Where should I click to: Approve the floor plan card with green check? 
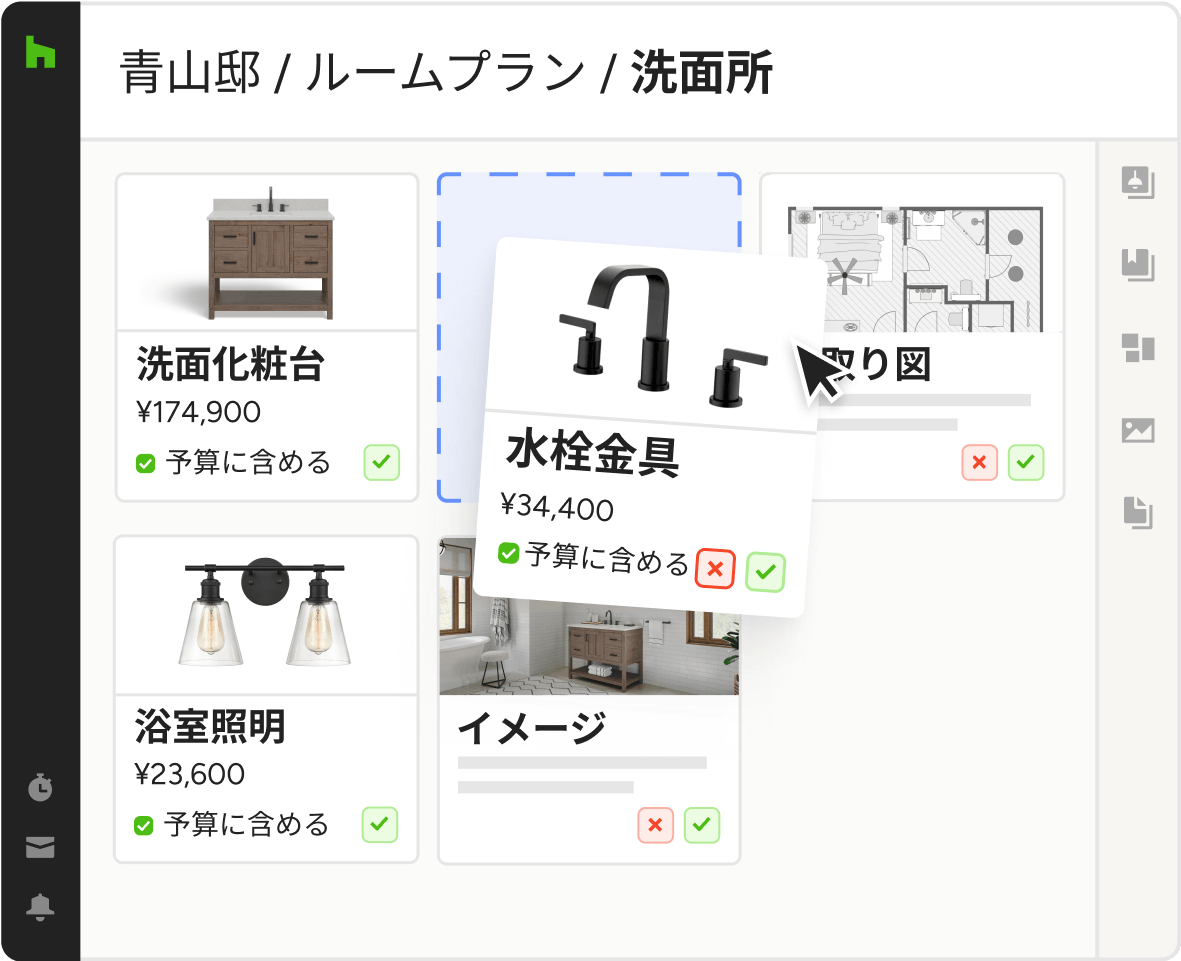[x=1026, y=462]
